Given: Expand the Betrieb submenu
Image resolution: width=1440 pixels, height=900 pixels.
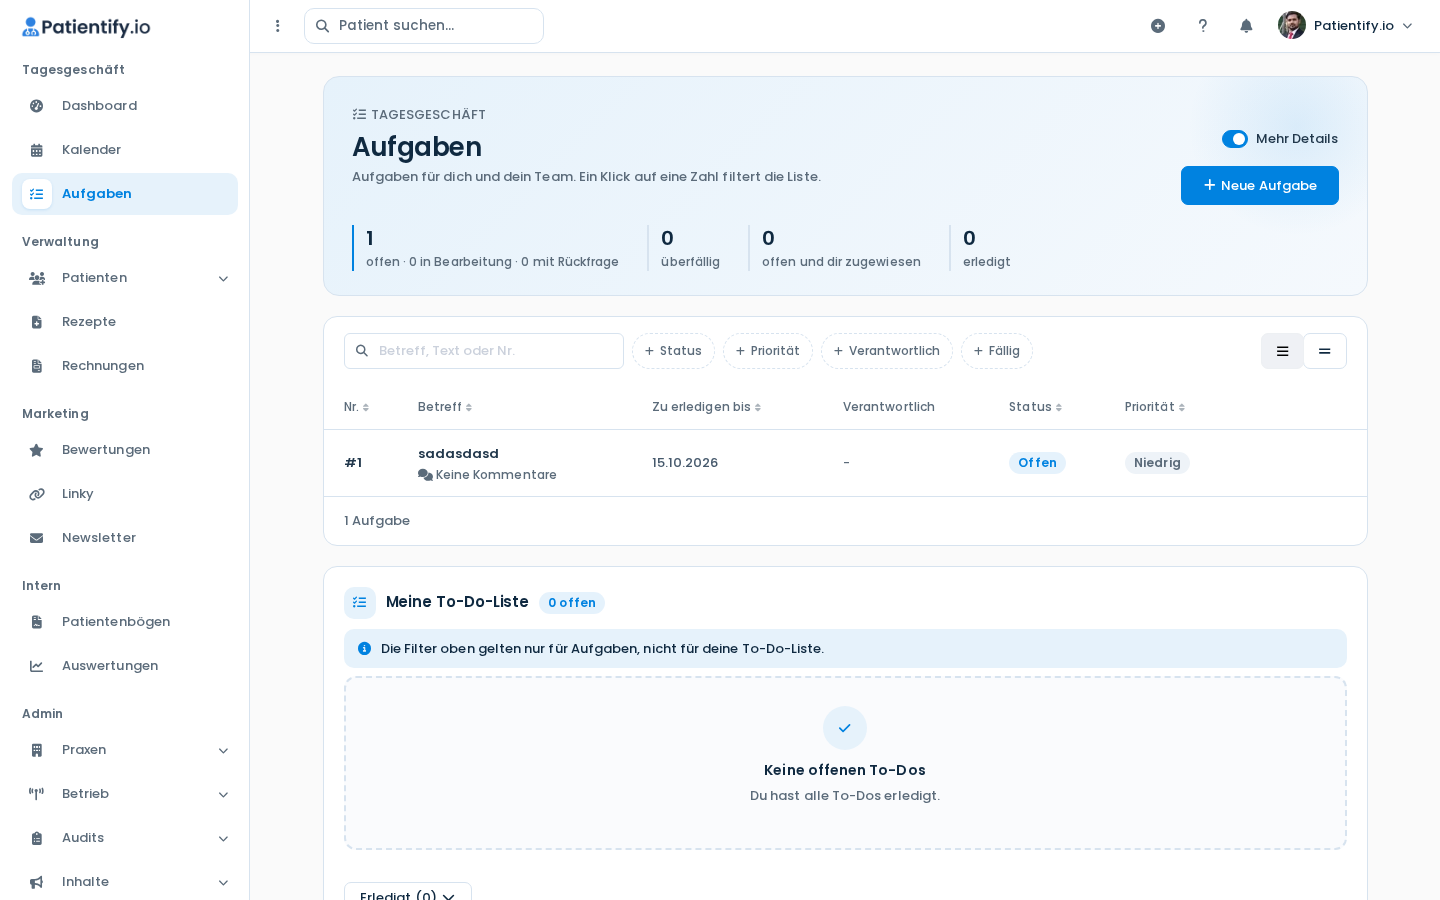Looking at the screenshot, I should [x=223, y=794].
